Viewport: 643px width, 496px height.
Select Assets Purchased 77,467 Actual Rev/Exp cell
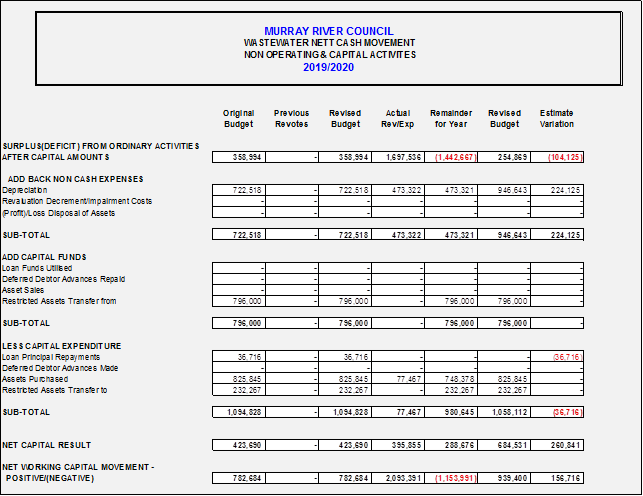pyautogui.click(x=398, y=379)
